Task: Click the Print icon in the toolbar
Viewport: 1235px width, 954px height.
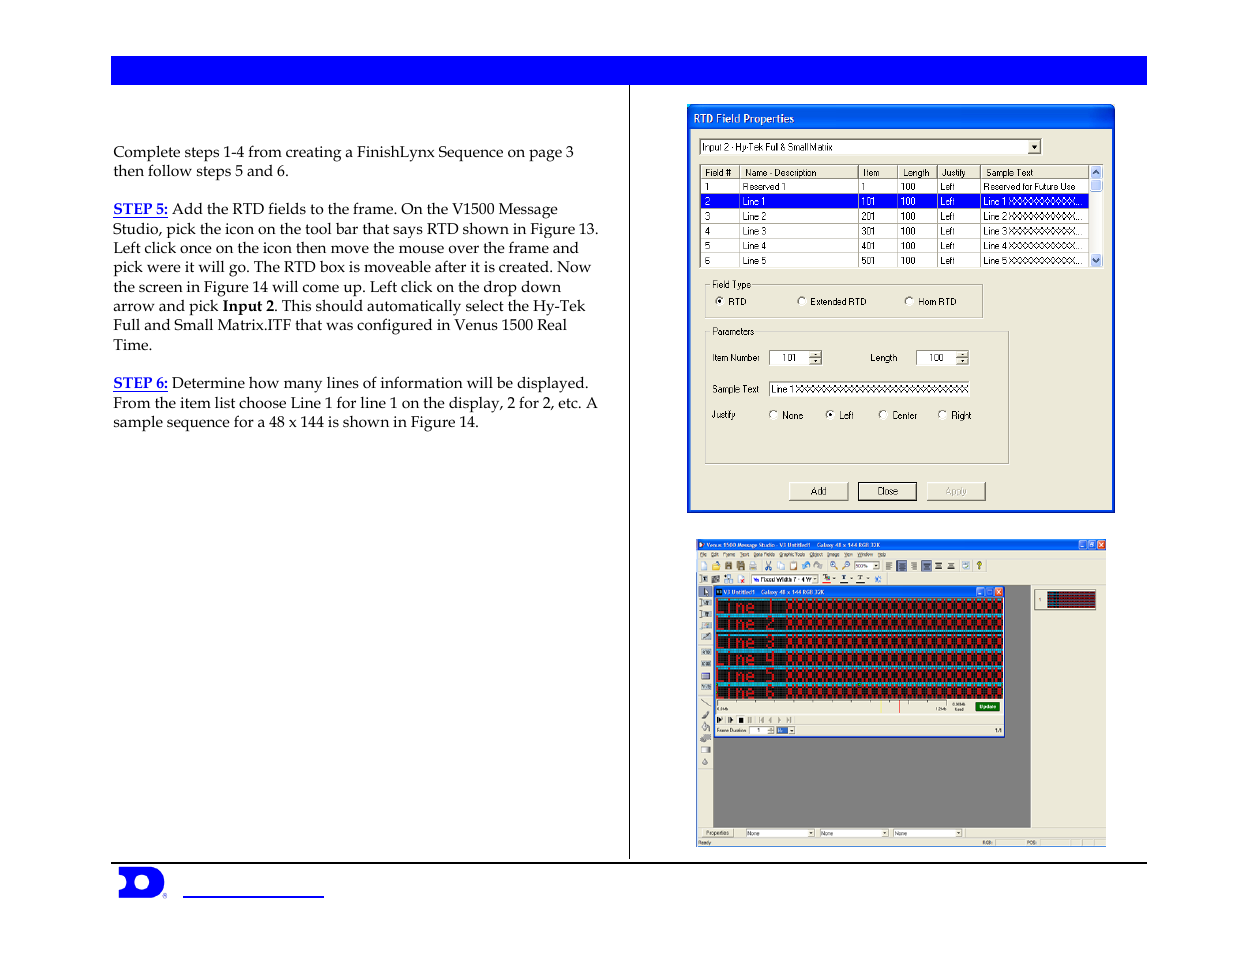Action: click(753, 565)
